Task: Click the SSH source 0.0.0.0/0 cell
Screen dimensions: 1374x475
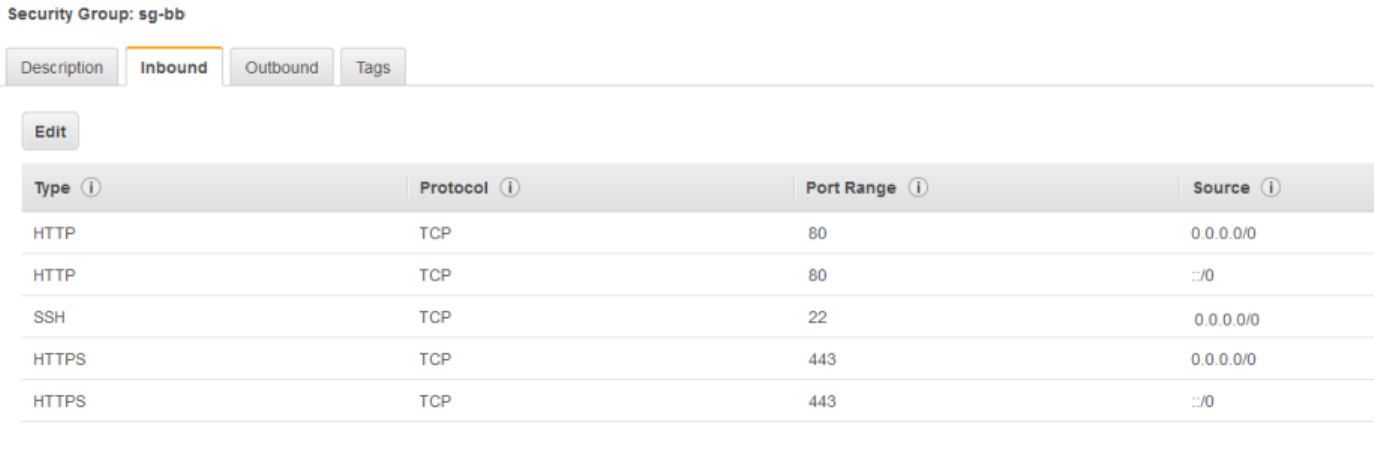Action: [1226, 319]
